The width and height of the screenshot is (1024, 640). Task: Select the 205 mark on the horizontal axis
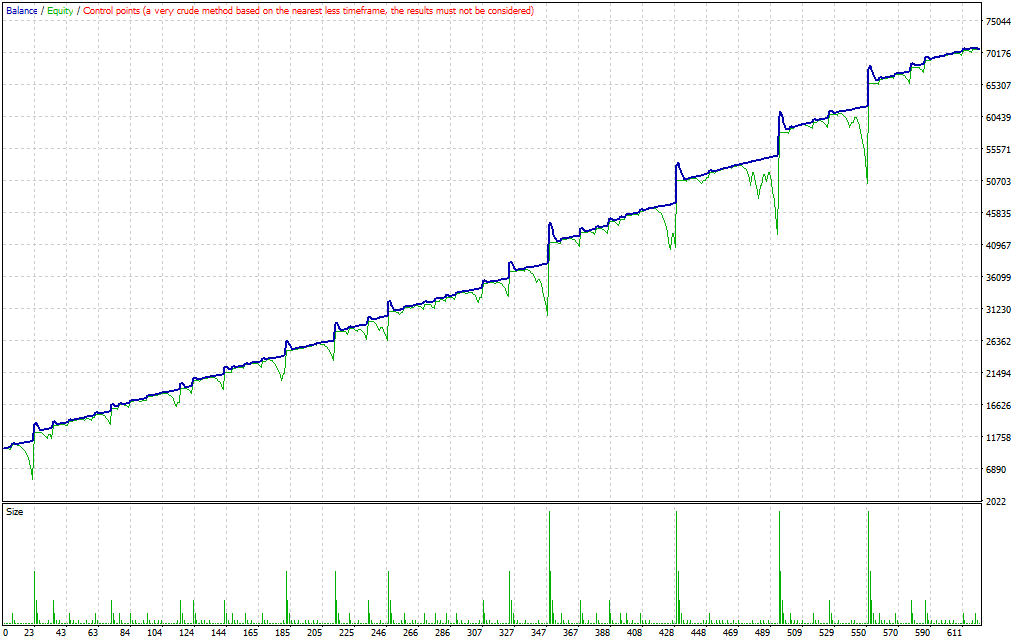point(314,632)
